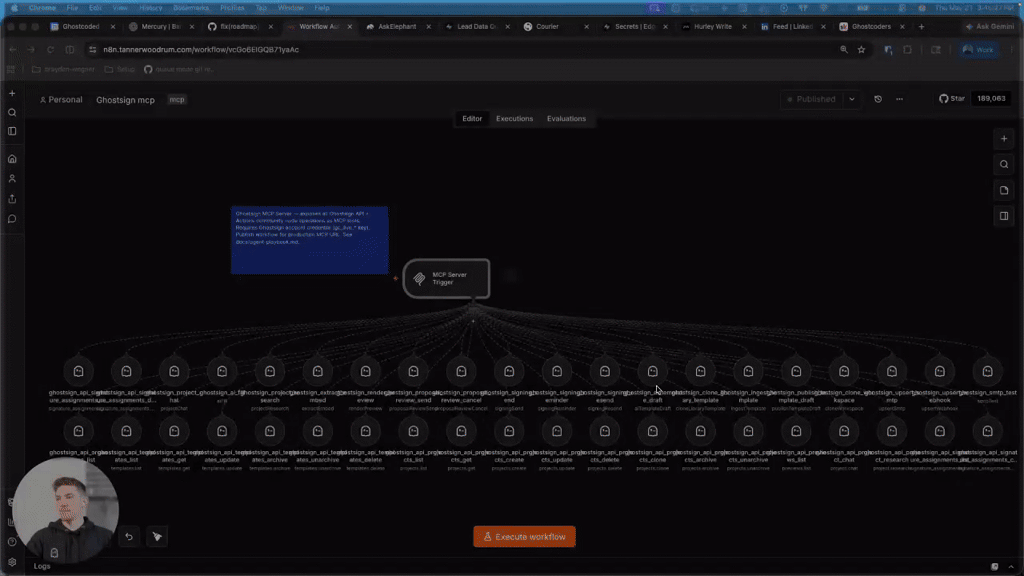Image resolution: width=1024 pixels, height=576 pixels.
Task: Open the Lead Data browser tab
Action: (476, 27)
